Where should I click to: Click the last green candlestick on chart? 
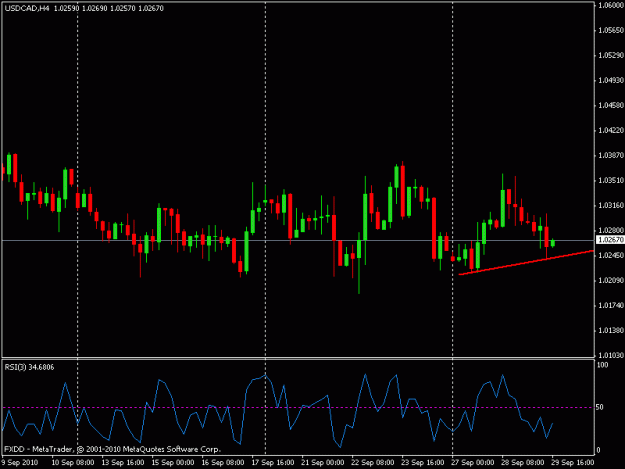tap(552, 243)
